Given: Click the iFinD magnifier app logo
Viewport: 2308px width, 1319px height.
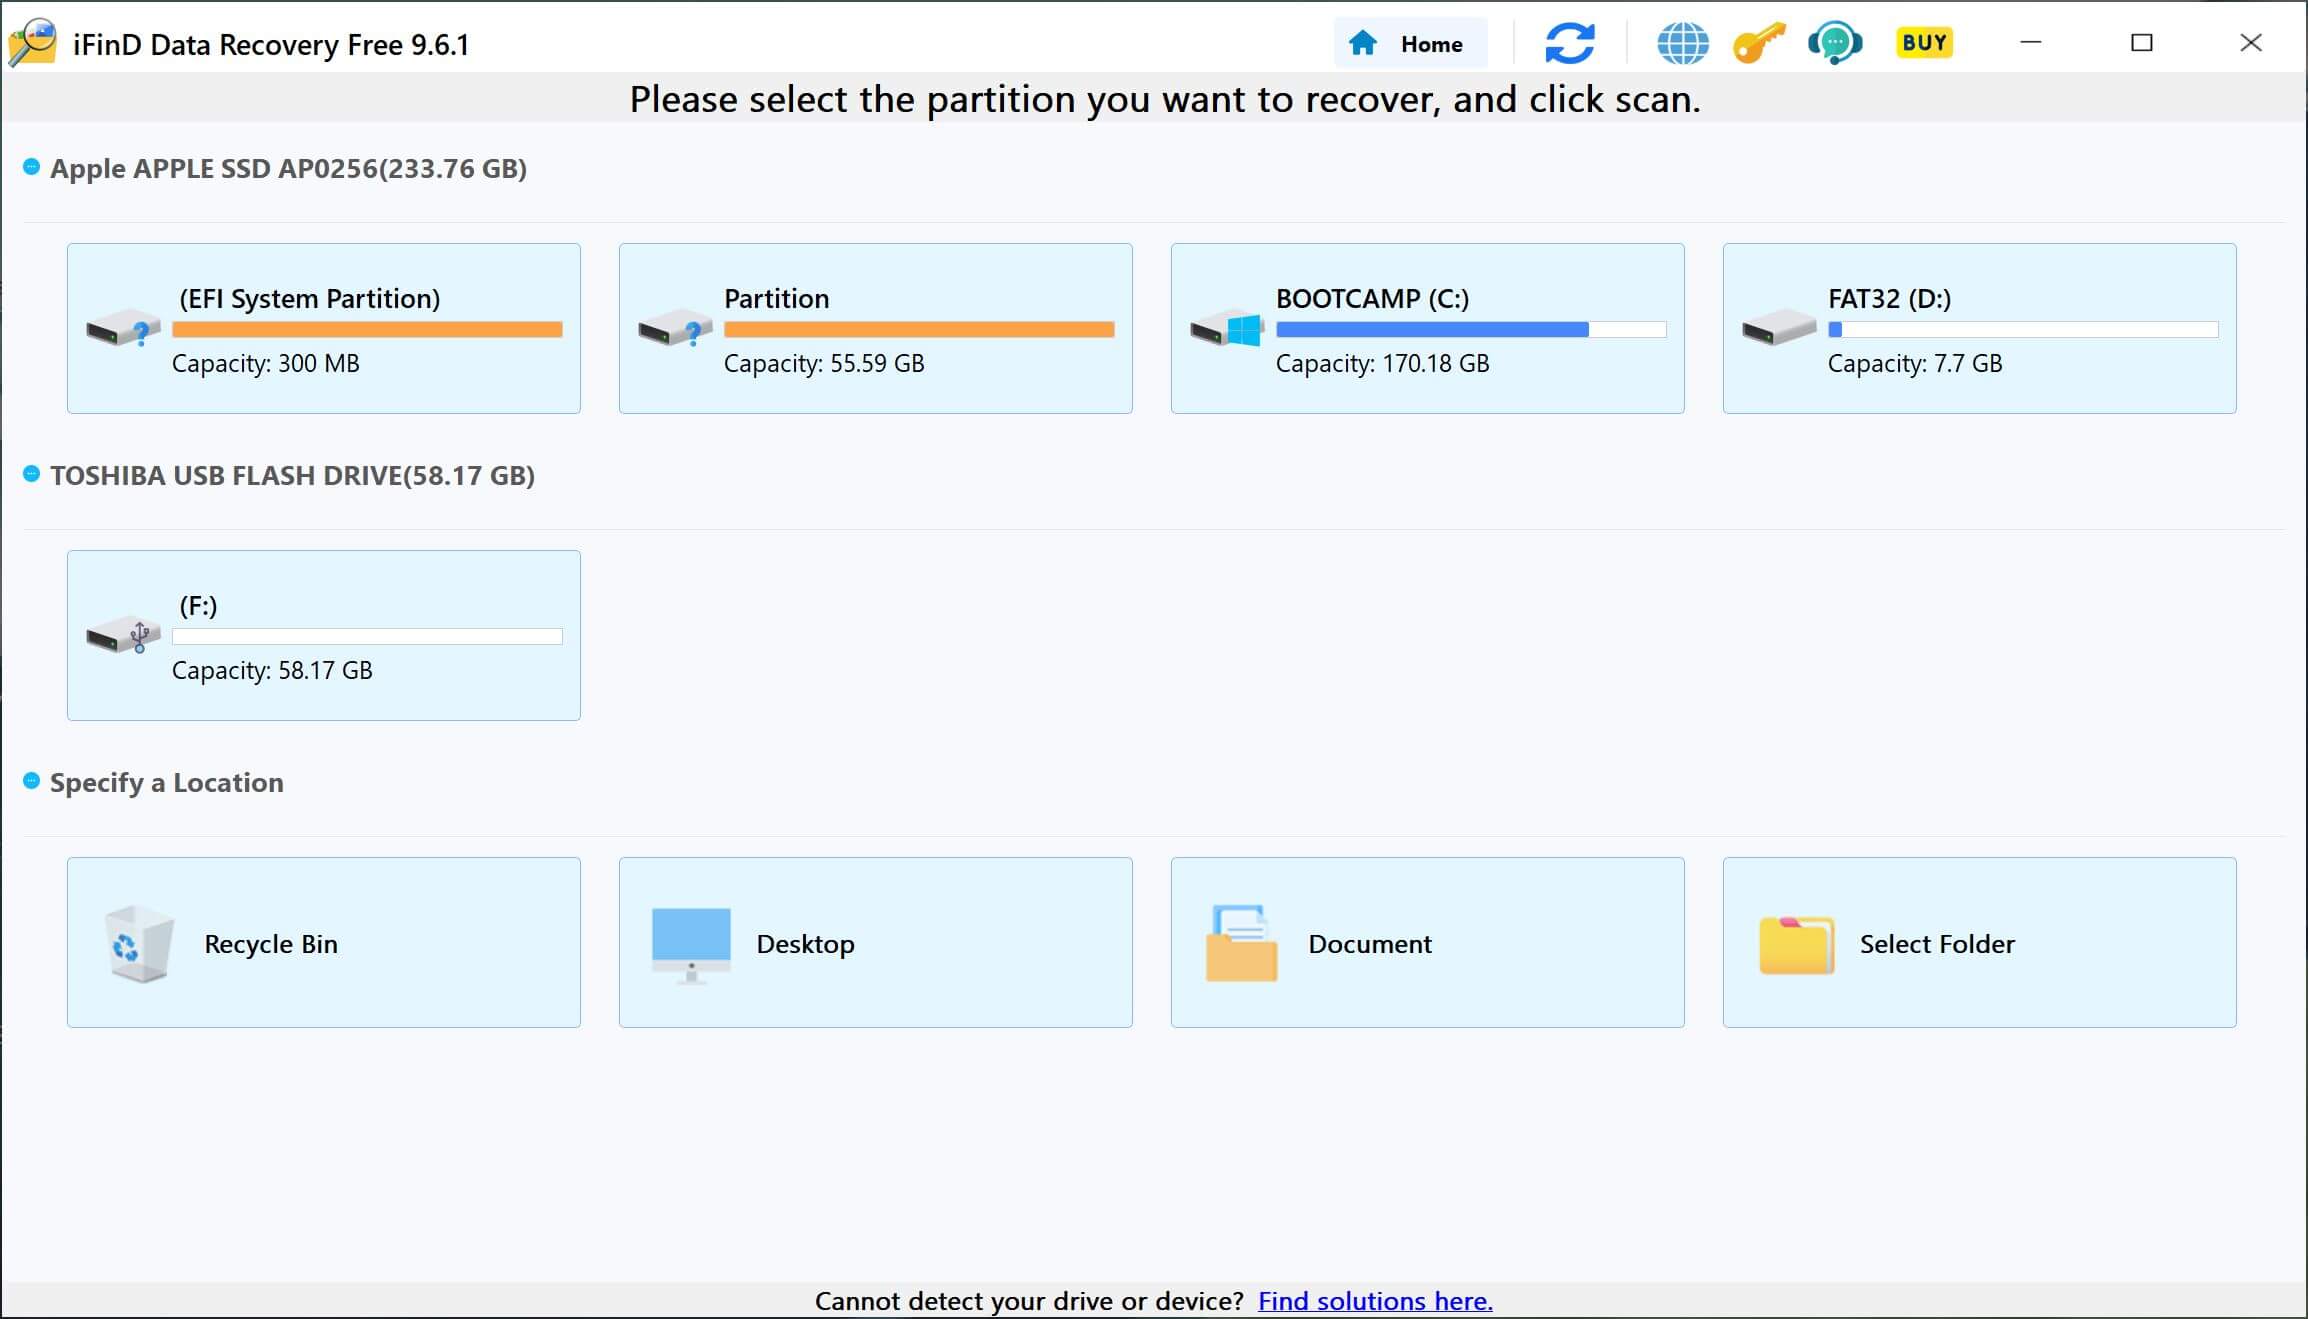Looking at the screenshot, I should 32,43.
